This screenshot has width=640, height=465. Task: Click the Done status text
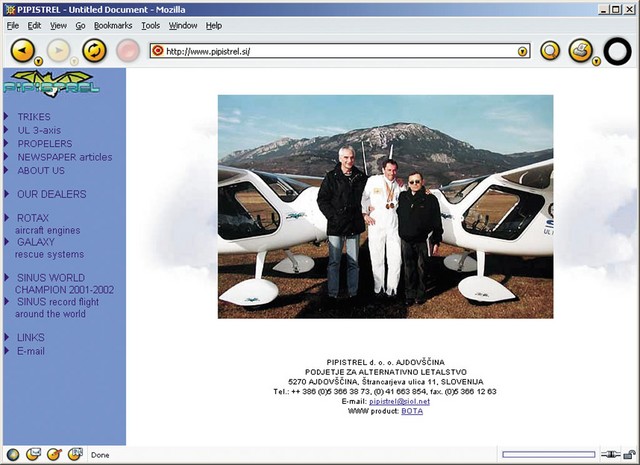point(100,455)
